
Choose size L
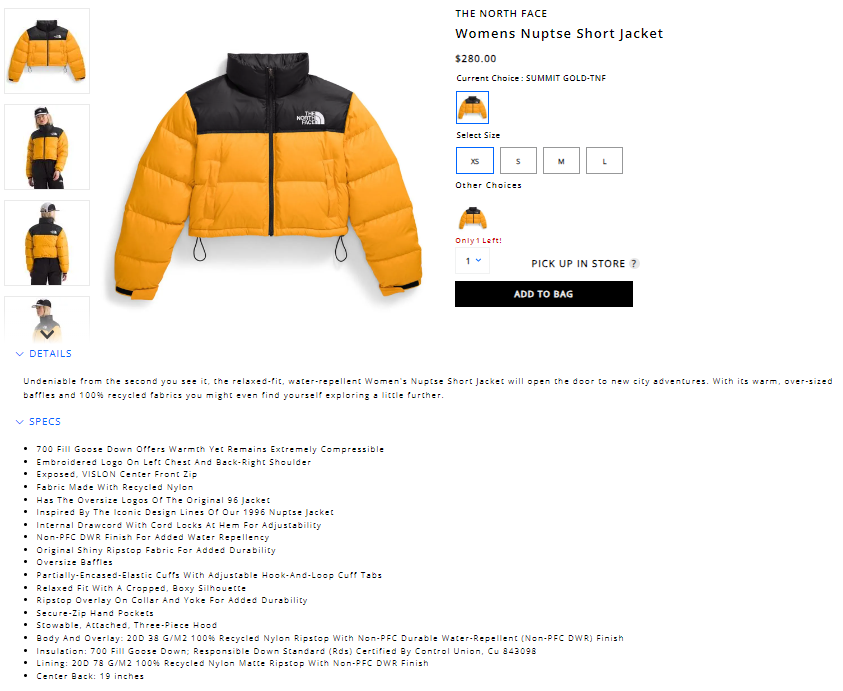click(604, 161)
